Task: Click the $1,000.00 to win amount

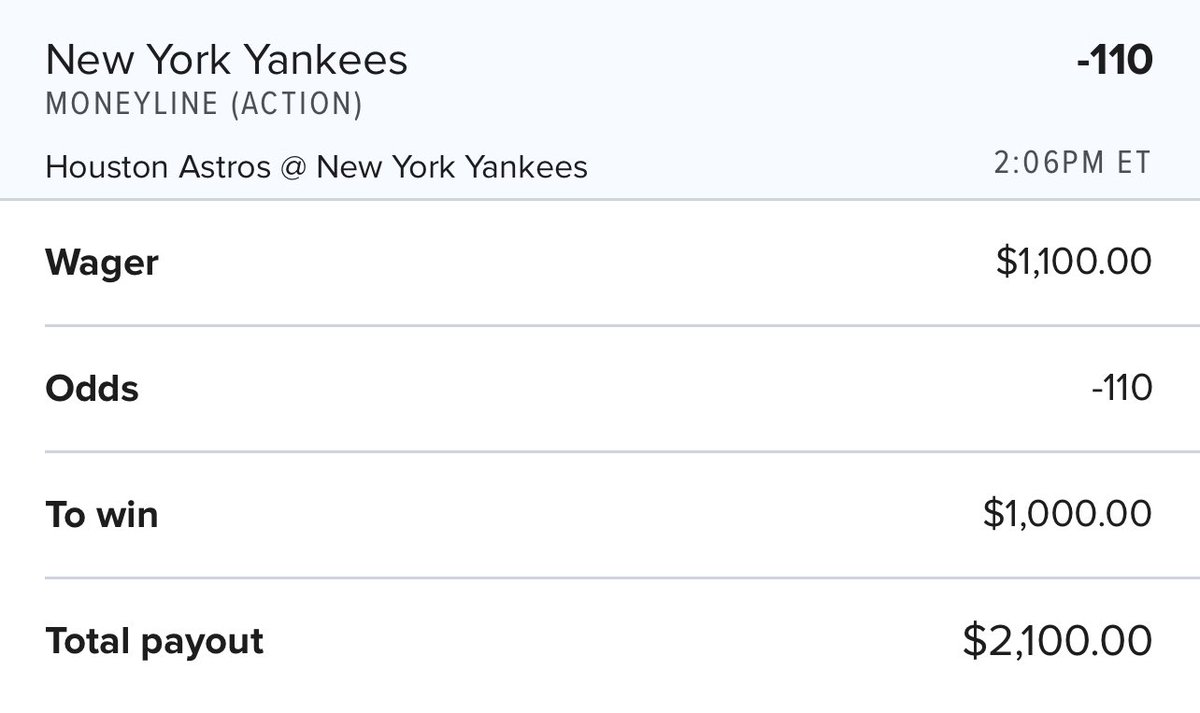Action: (x=1067, y=515)
